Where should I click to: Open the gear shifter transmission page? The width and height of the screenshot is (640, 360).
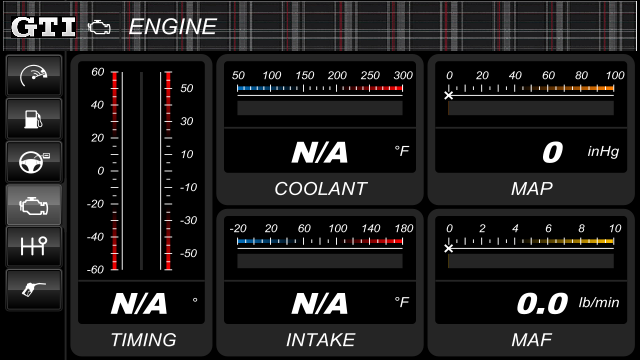pyautogui.click(x=34, y=247)
